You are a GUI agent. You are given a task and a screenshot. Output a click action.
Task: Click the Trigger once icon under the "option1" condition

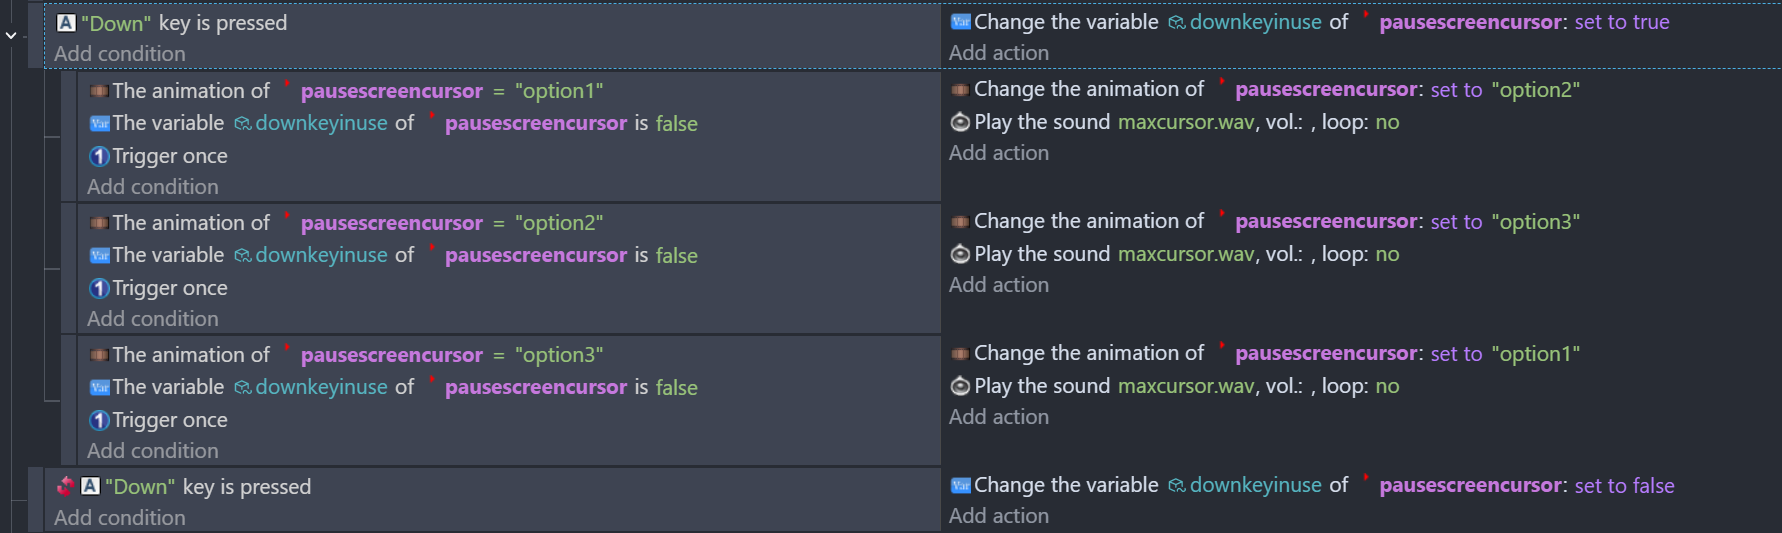pyautogui.click(x=99, y=156)
